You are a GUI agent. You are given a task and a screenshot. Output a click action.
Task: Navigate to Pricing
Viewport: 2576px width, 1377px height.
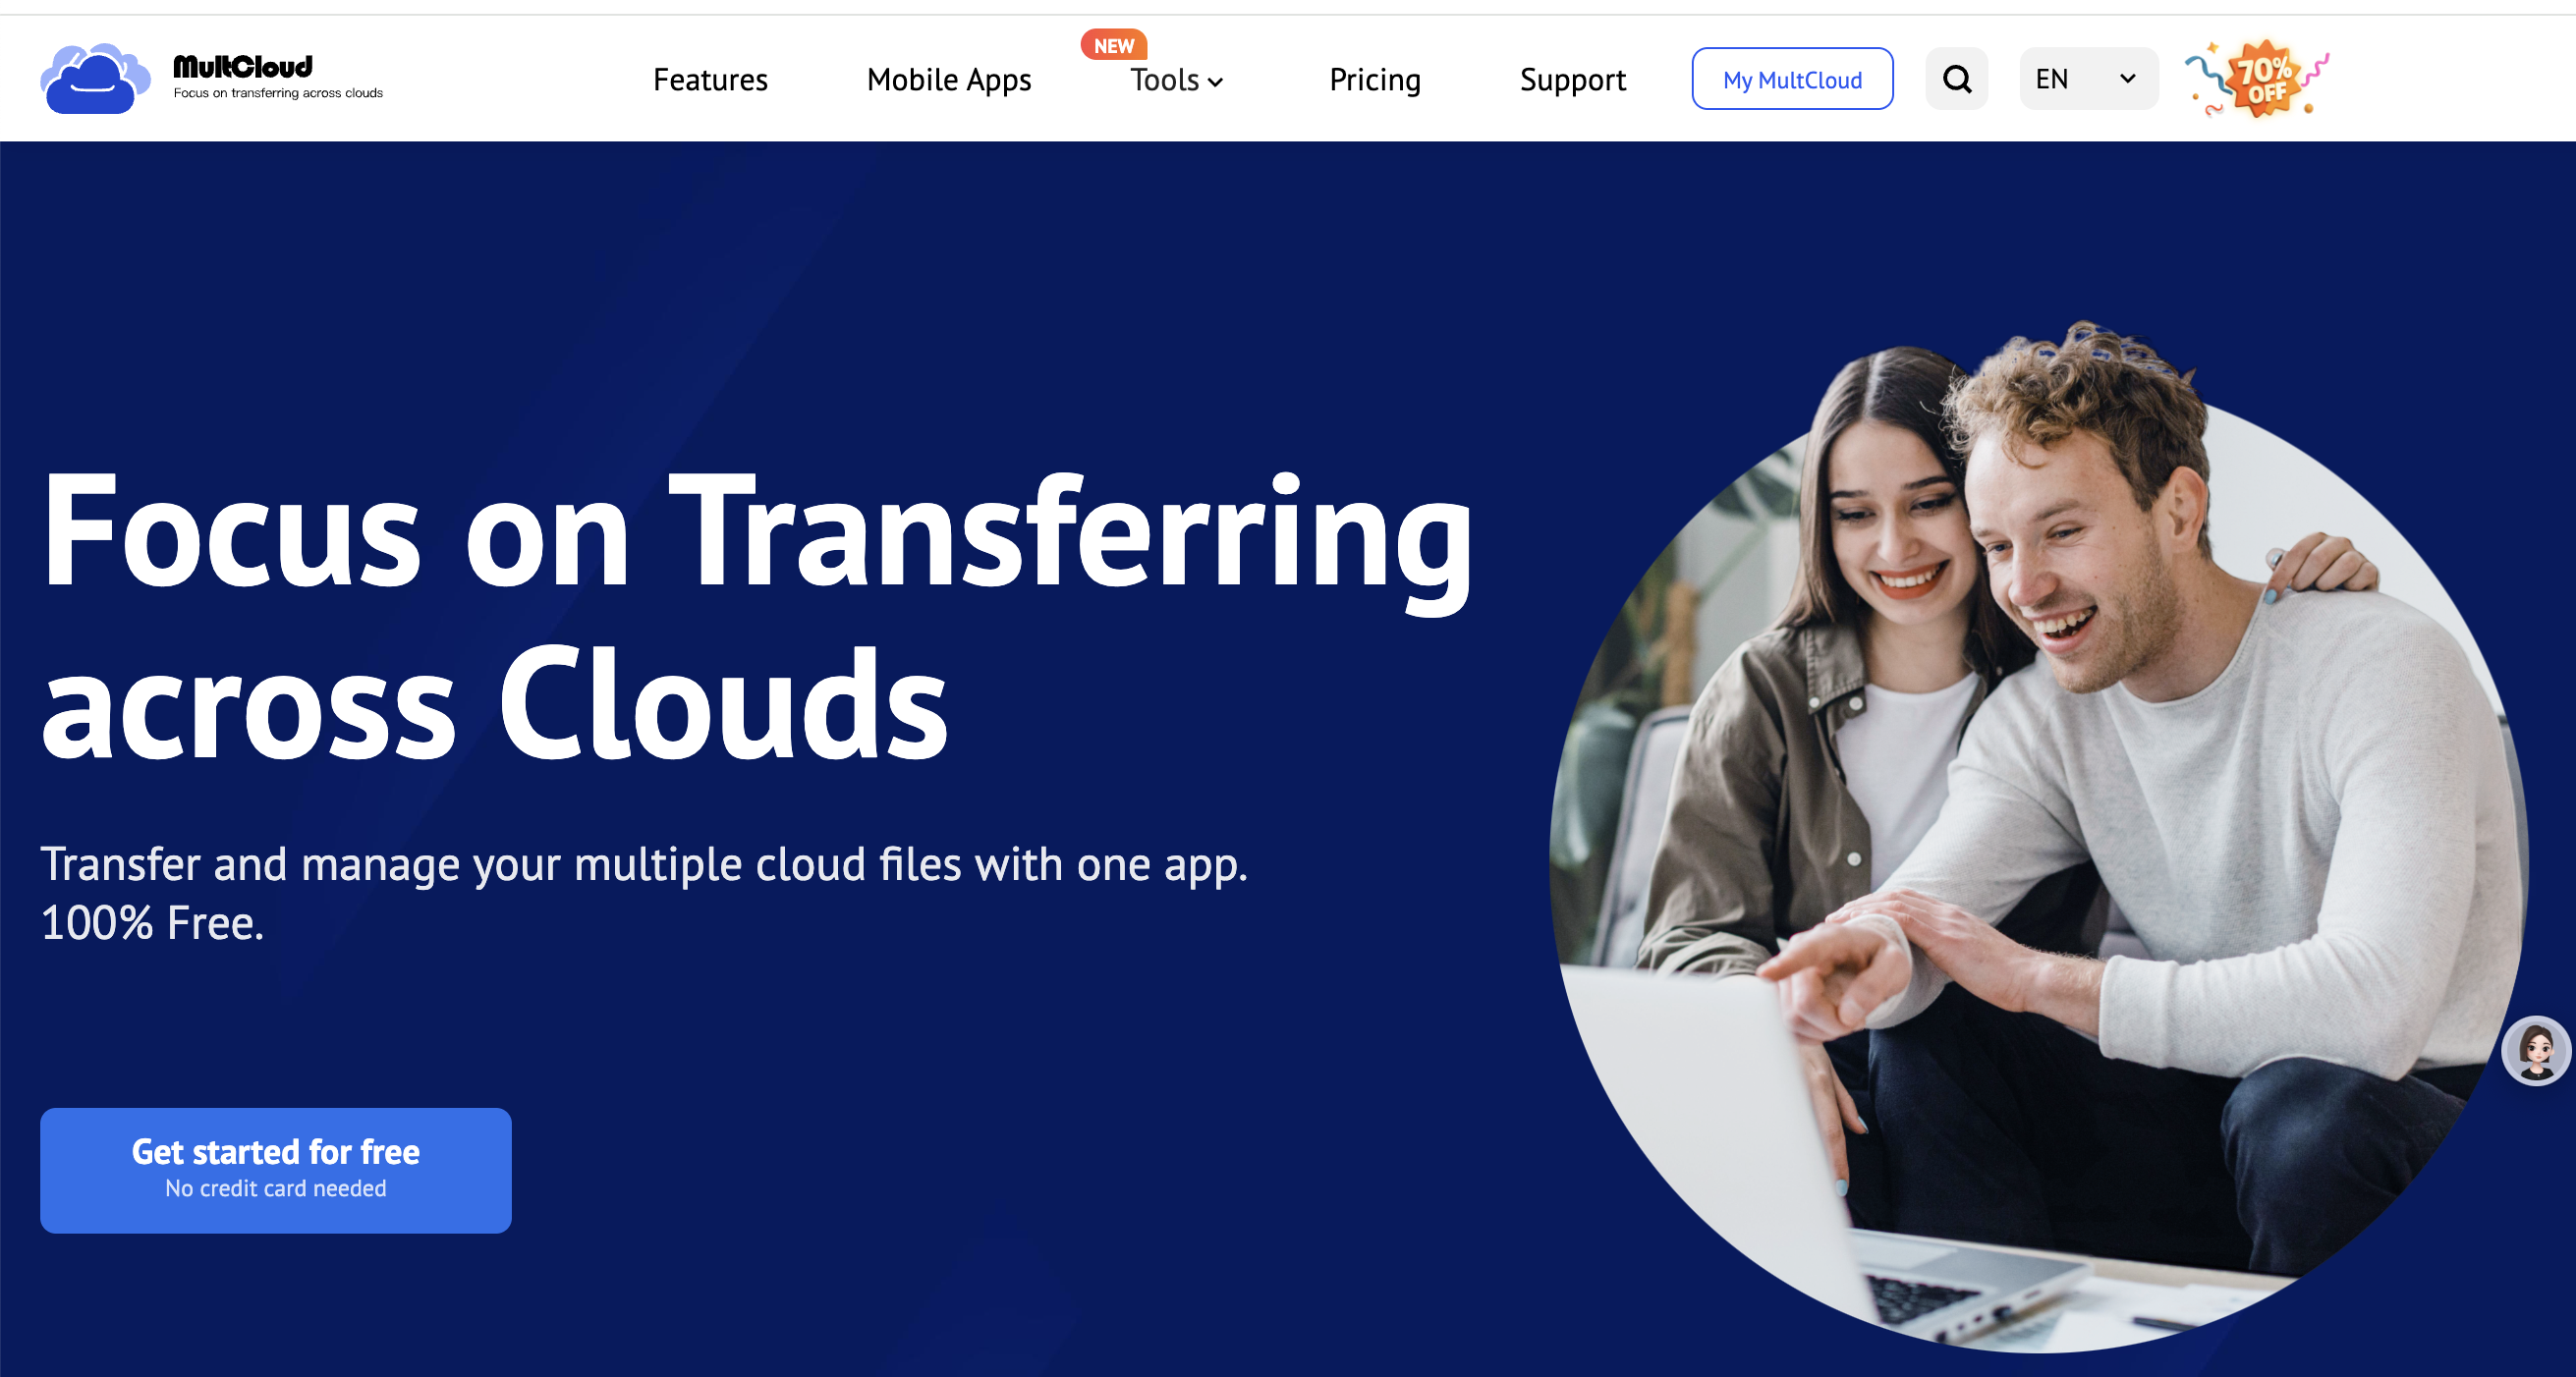coord(1374,79)
